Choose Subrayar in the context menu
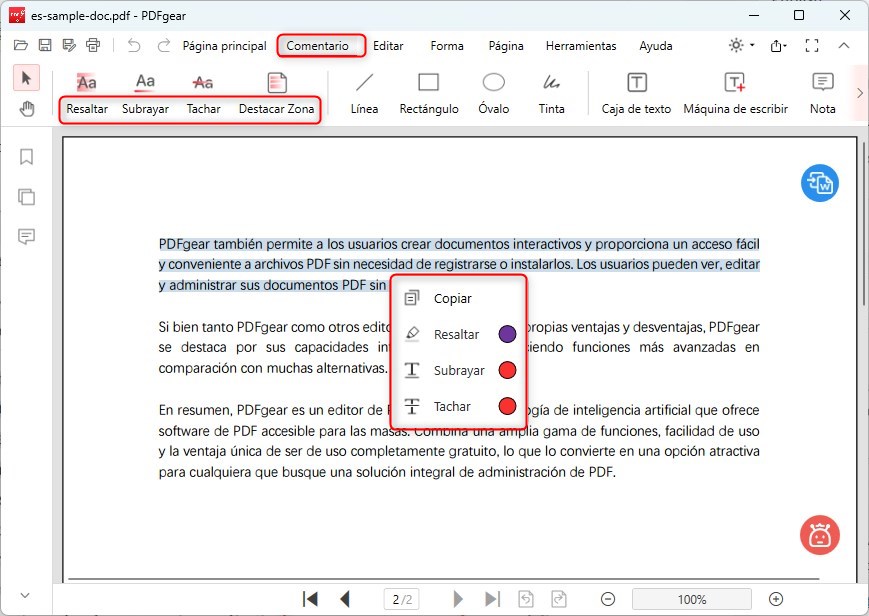The image size is (869, 616). [x=458, y=370]
